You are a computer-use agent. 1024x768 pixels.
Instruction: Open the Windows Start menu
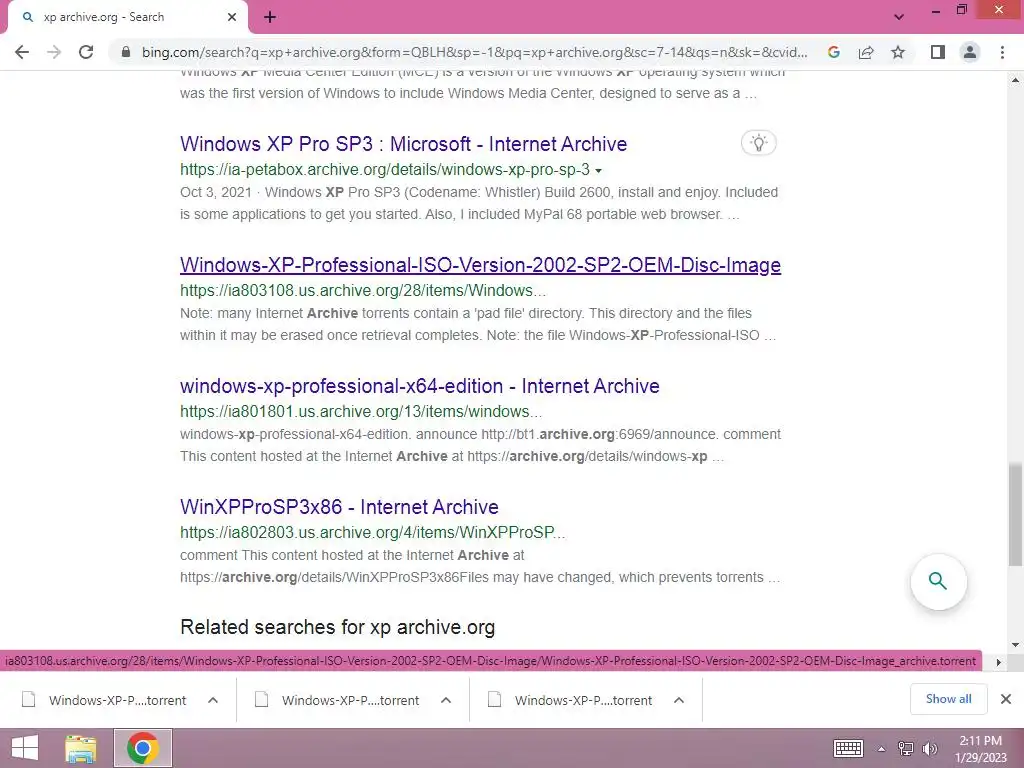coord(24,748)
